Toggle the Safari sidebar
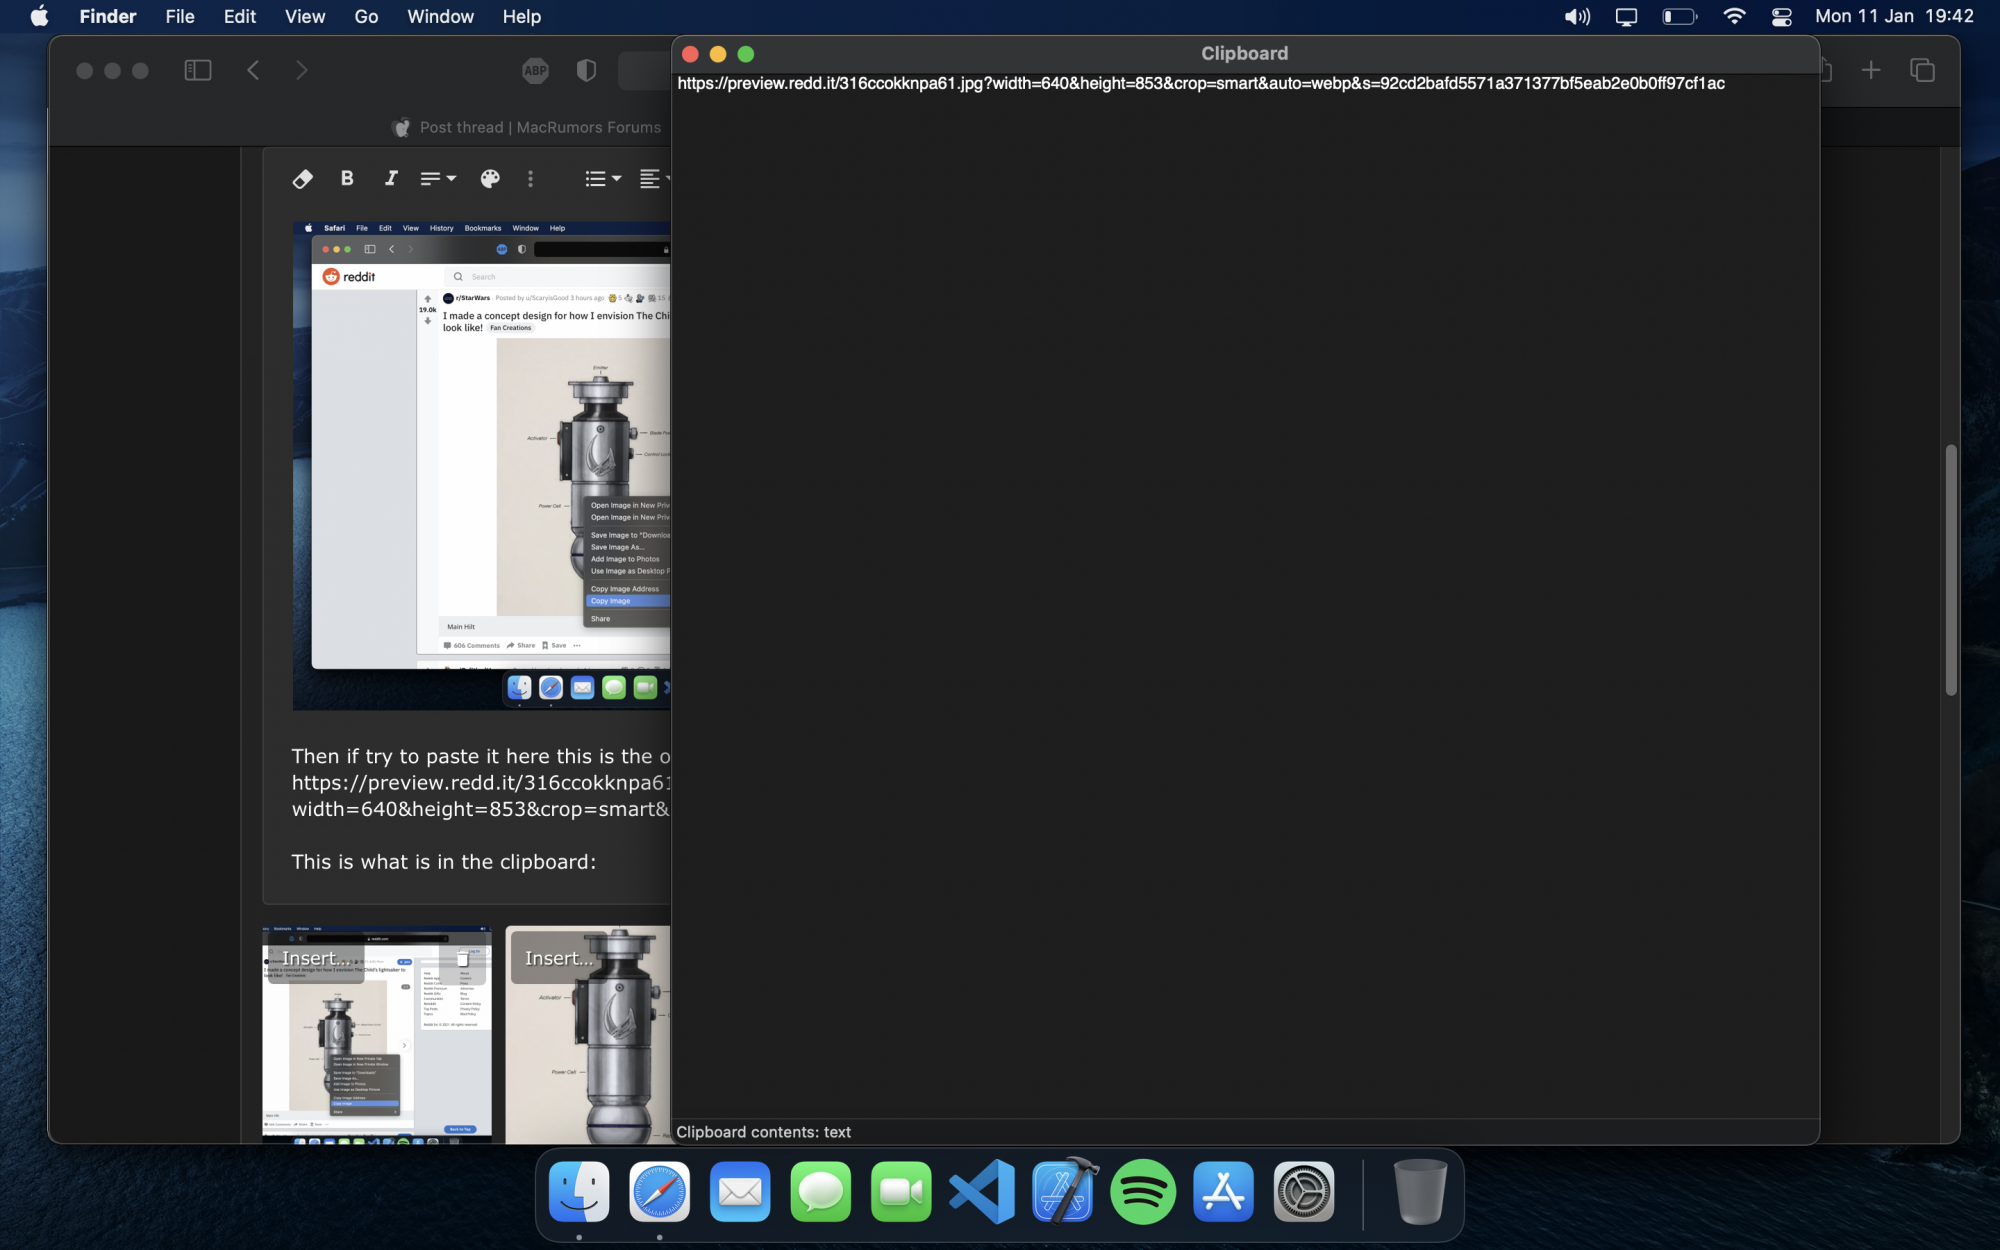 (198, 70)
